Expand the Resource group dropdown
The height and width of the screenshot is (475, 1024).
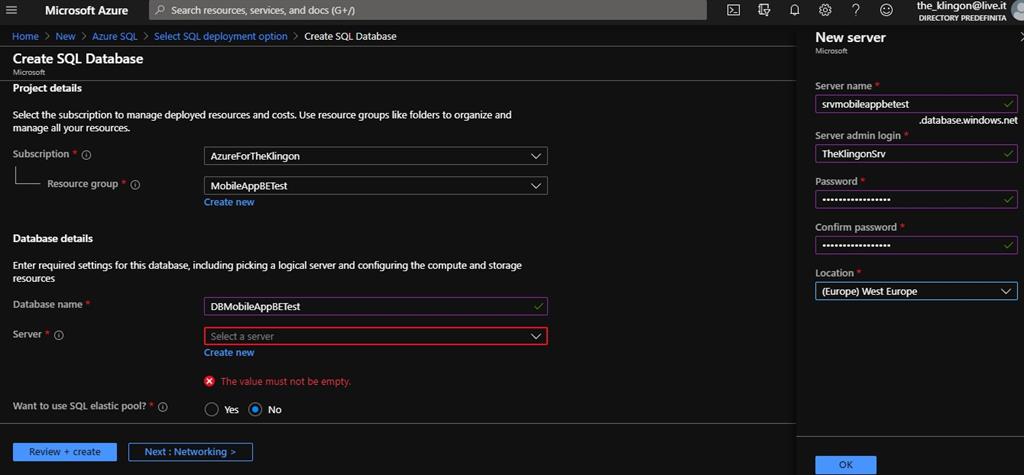tap(376, 186)
